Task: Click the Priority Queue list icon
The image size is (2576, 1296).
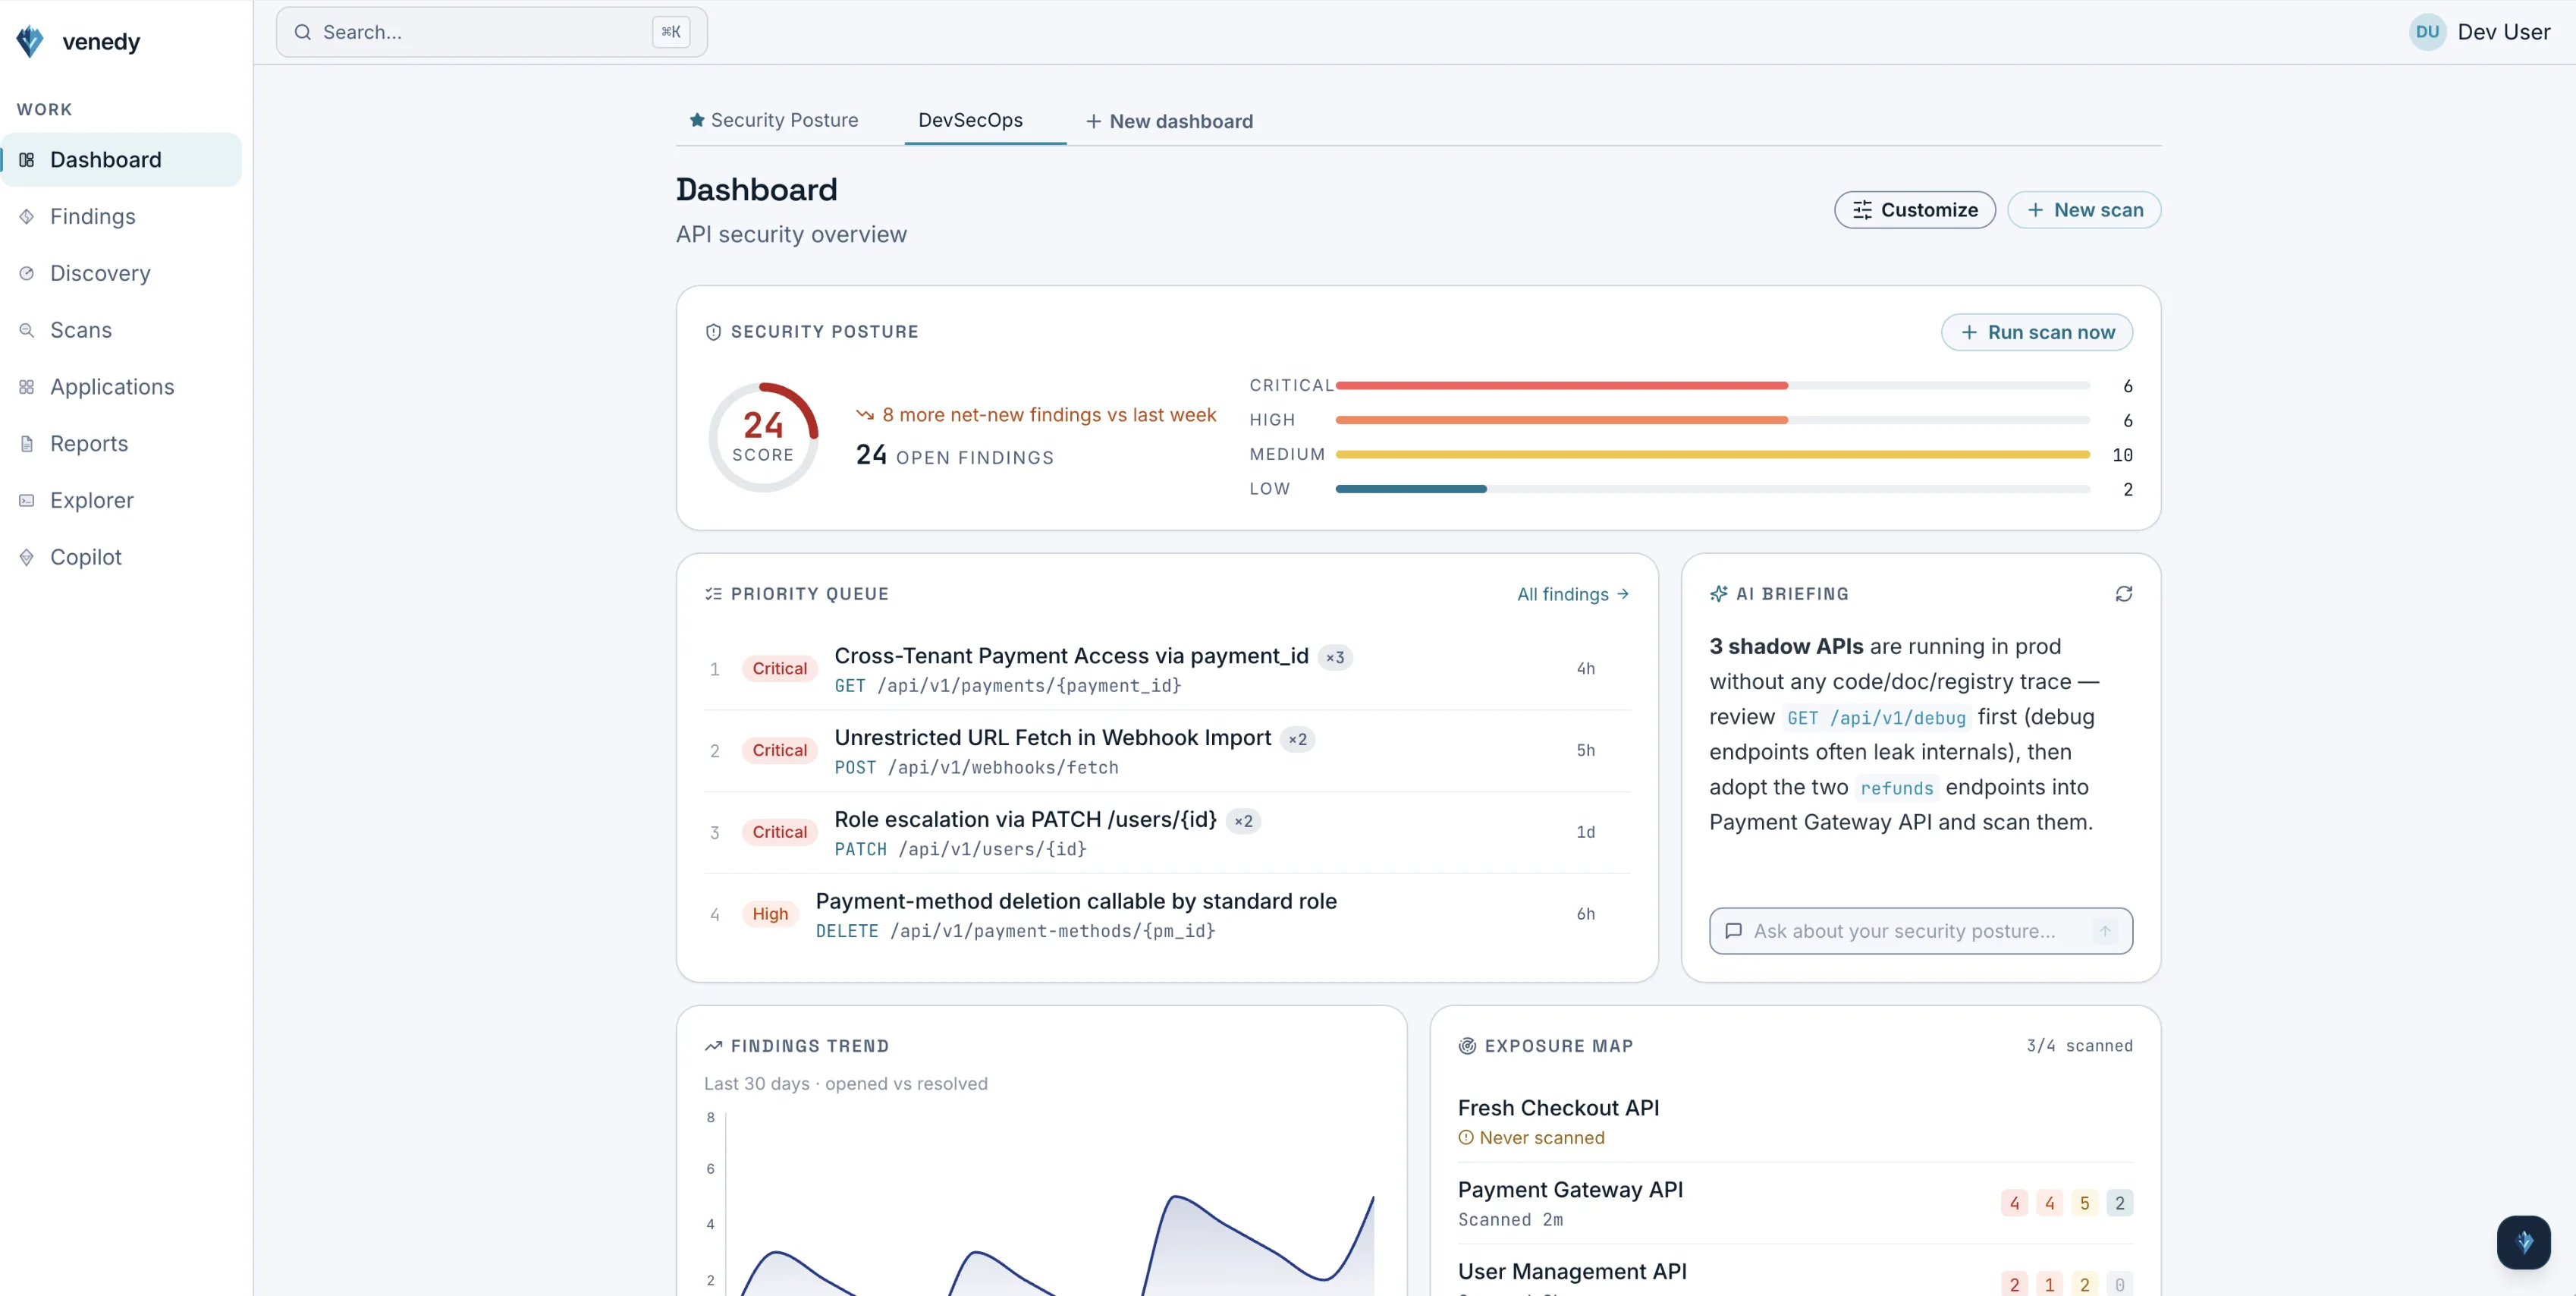Action: pyautogui.click(x=713, y=594)
